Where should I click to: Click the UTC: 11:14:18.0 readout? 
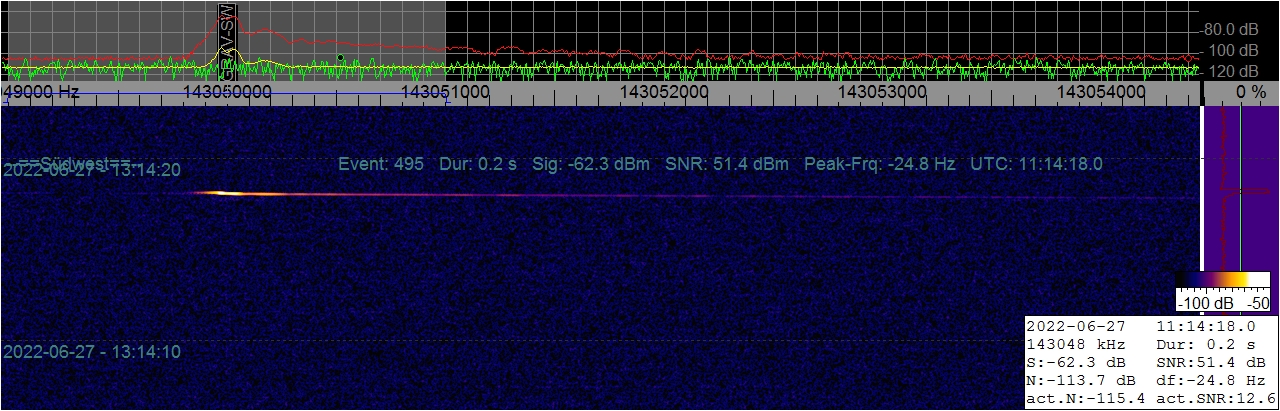[1037, 164]
